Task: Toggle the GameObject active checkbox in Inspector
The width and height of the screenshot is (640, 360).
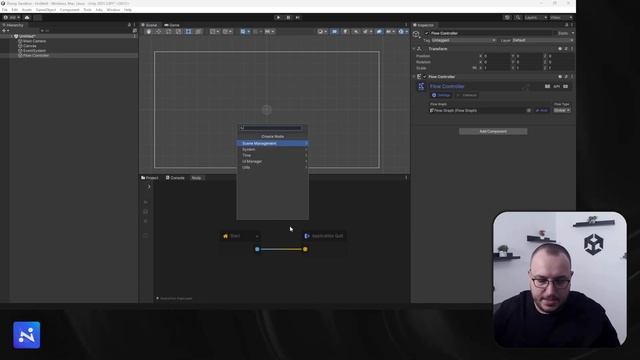Action: (x=427, y=33)
